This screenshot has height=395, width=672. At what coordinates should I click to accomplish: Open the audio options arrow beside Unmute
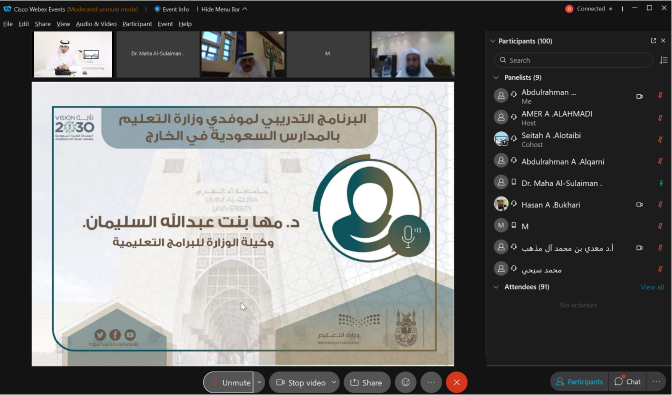[259, 383]
